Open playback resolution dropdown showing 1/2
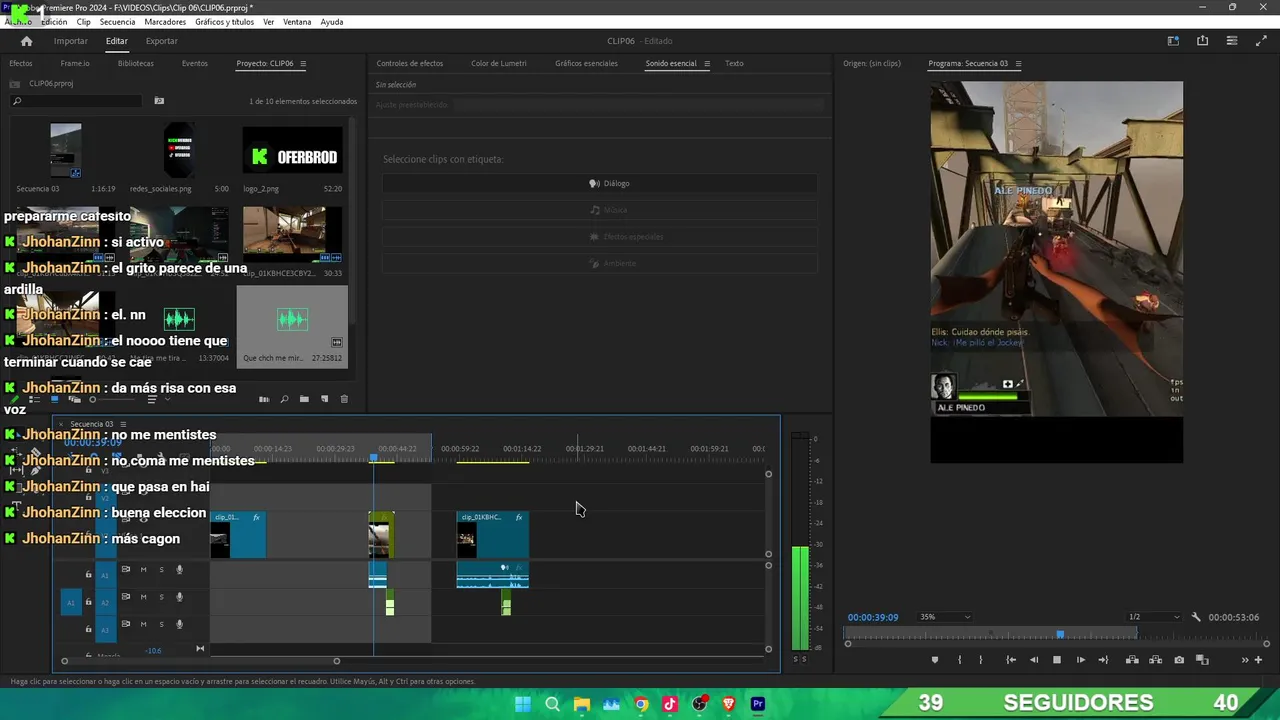The width and height of the screenshot is (1280, 720). click(1153, 617)
